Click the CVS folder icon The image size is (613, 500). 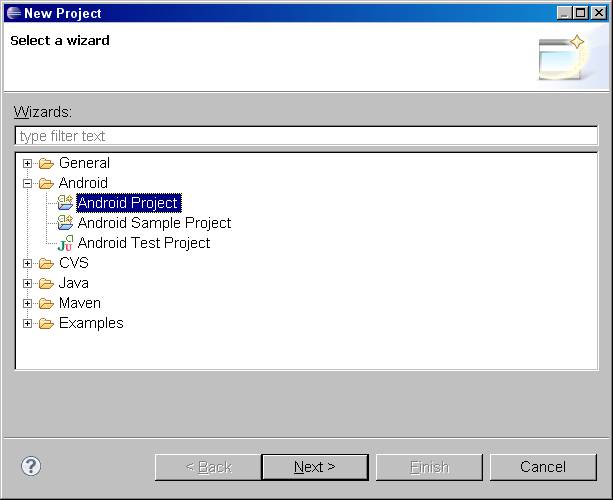(46, 263)
